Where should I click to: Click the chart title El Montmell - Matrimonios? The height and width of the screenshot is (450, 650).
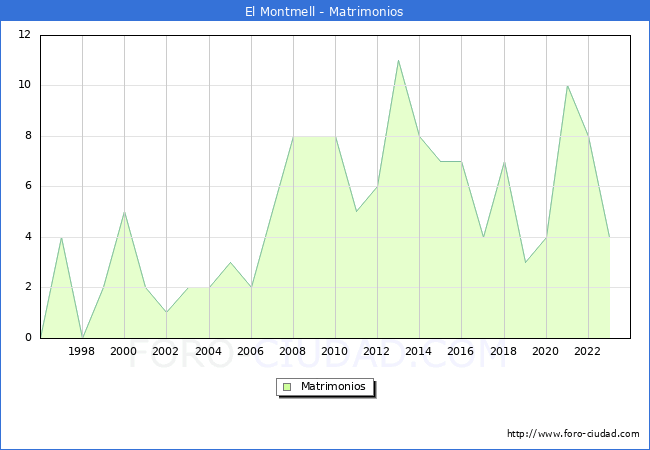coord(324,12)
